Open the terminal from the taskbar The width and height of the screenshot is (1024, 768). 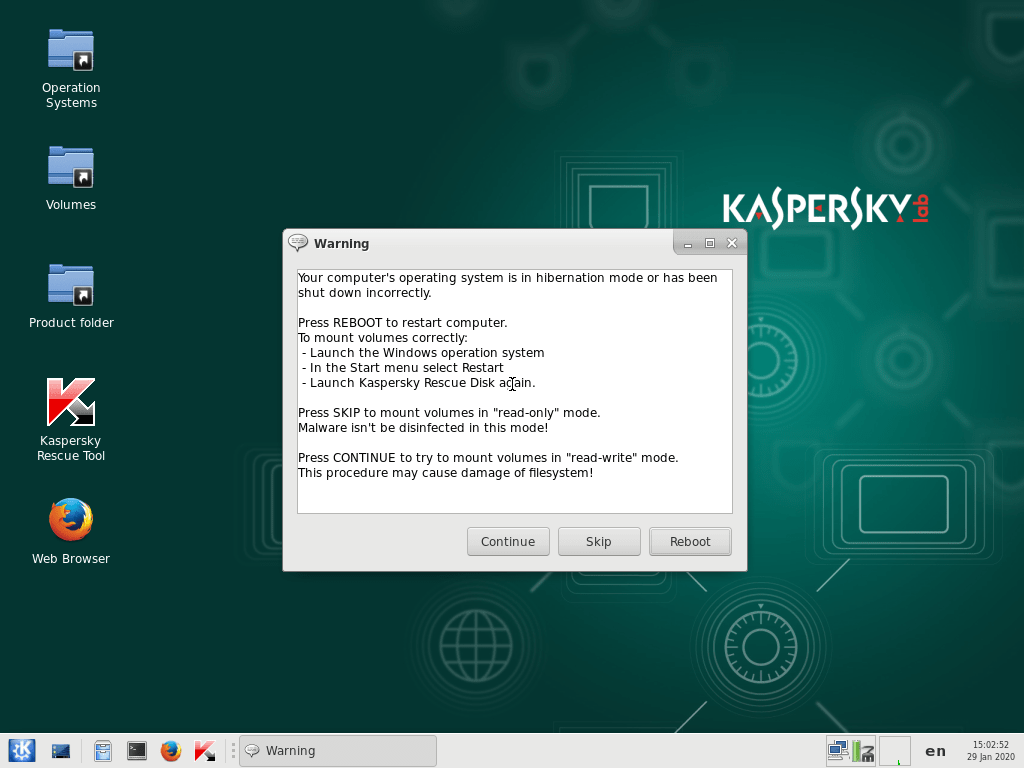point(136,751)
